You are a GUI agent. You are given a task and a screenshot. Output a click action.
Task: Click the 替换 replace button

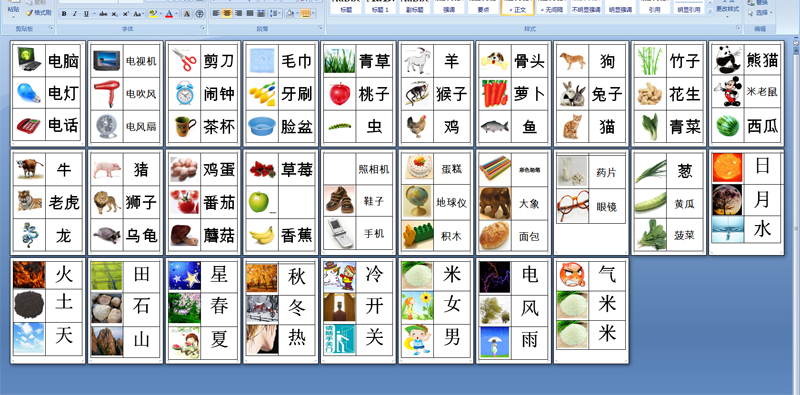point(758,3)
